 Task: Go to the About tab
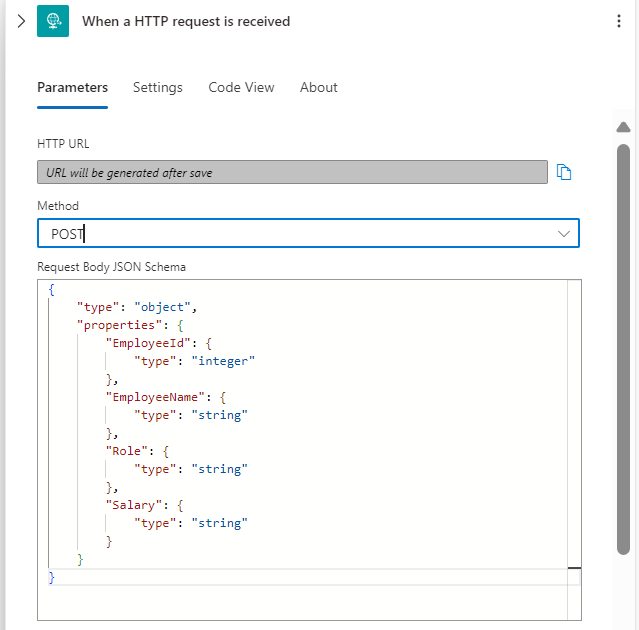point(319,87)
